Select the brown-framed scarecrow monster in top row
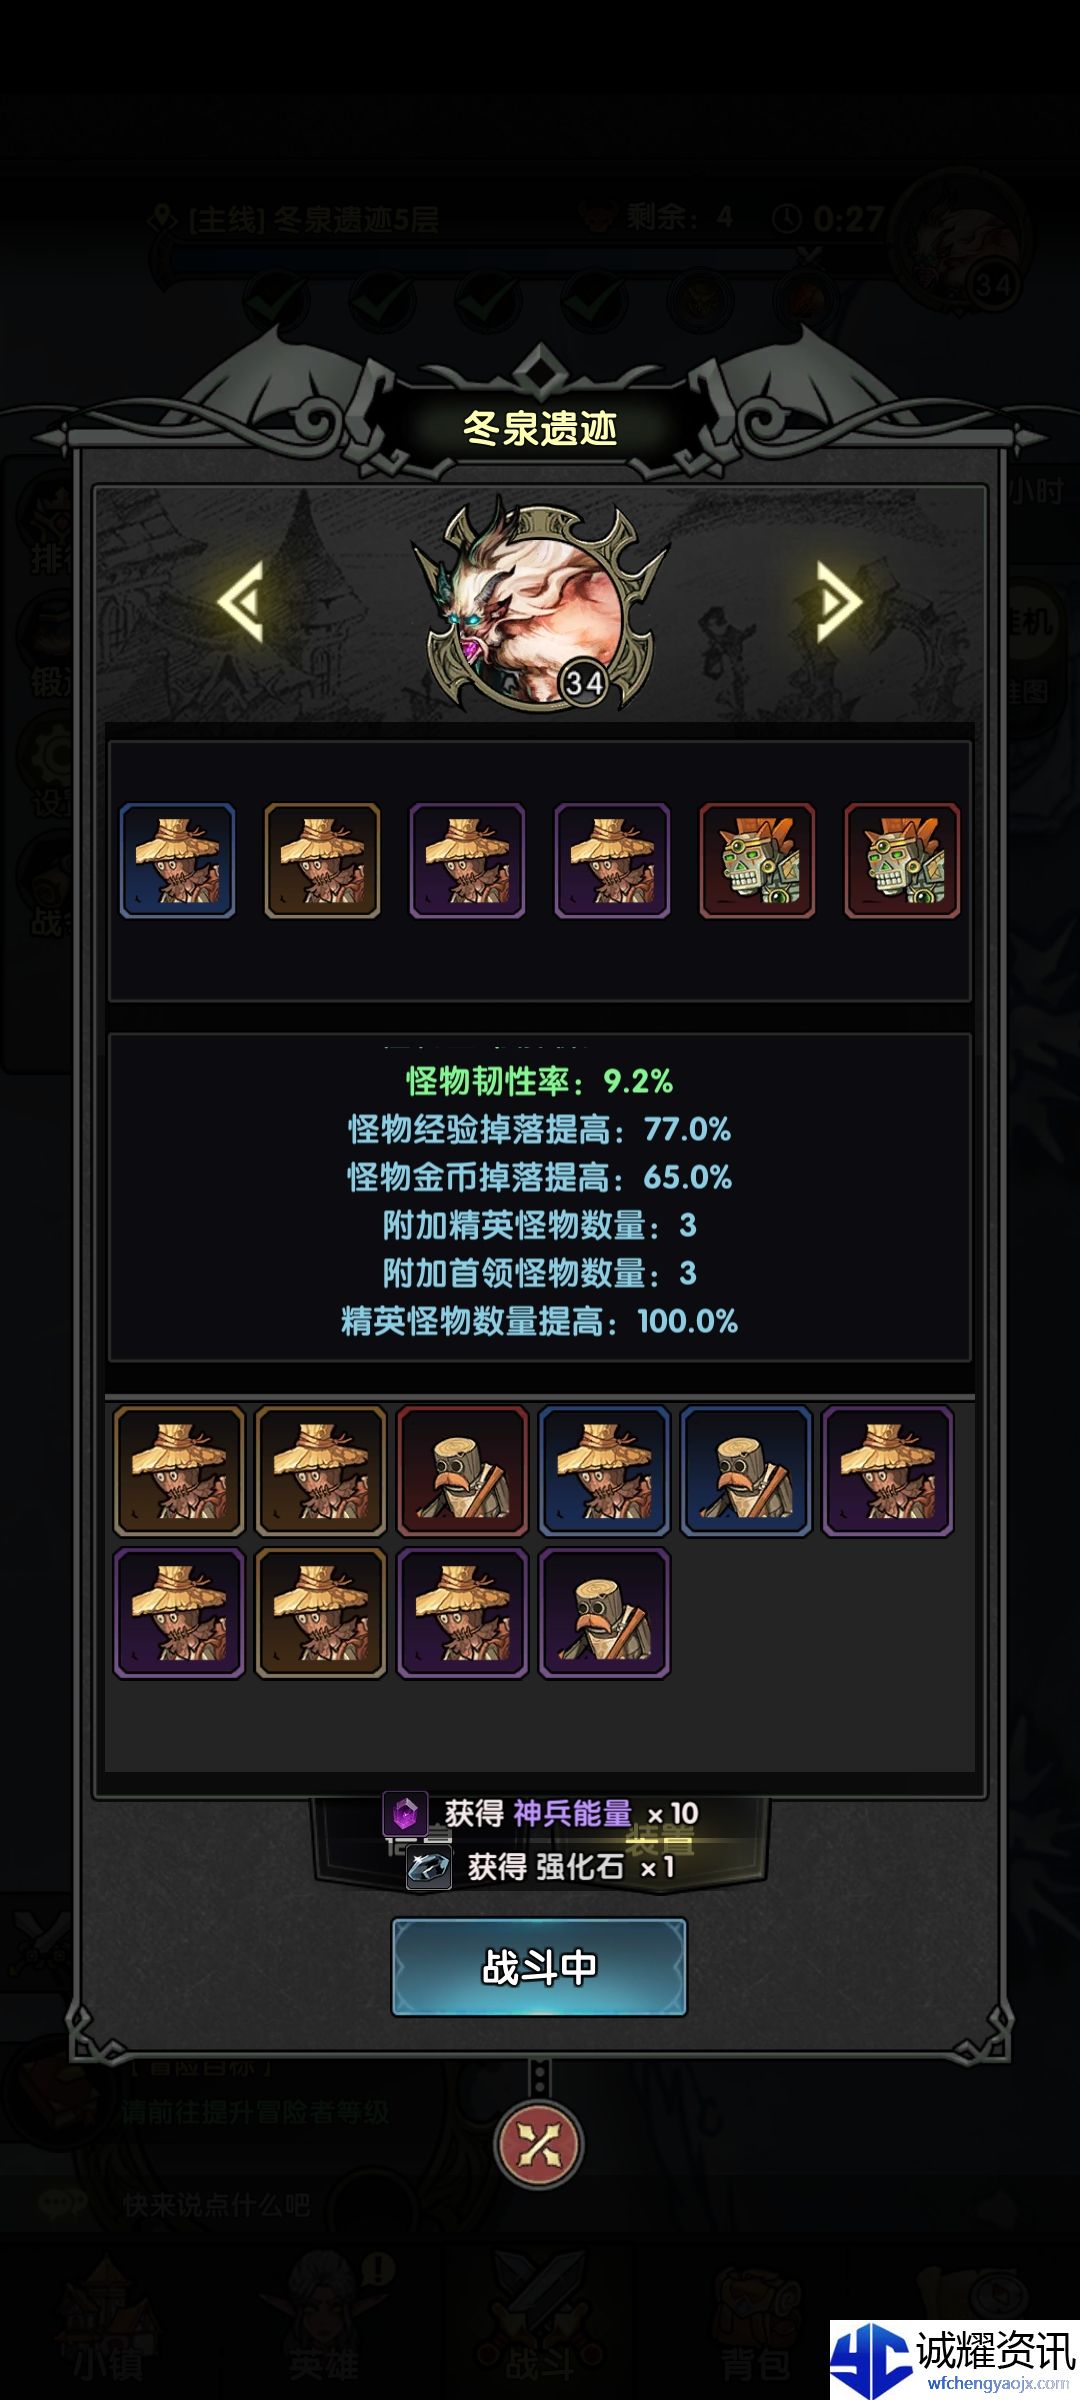The image size is (1080, 2400). click(322, 860)
